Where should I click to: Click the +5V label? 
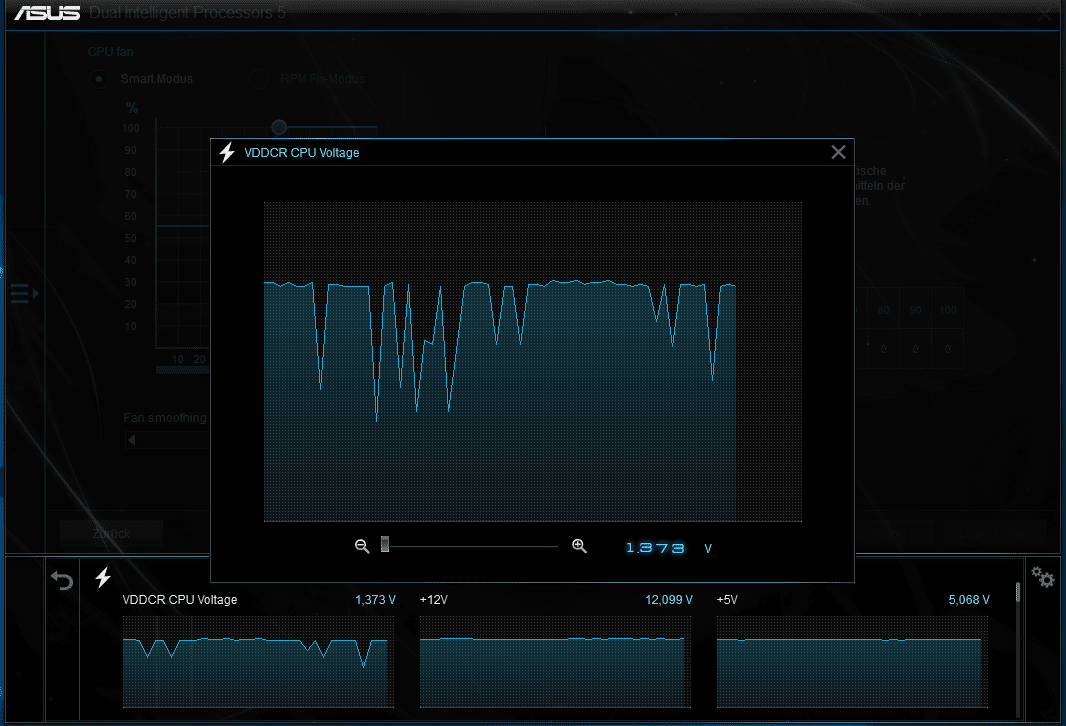(x=727, y=600)
